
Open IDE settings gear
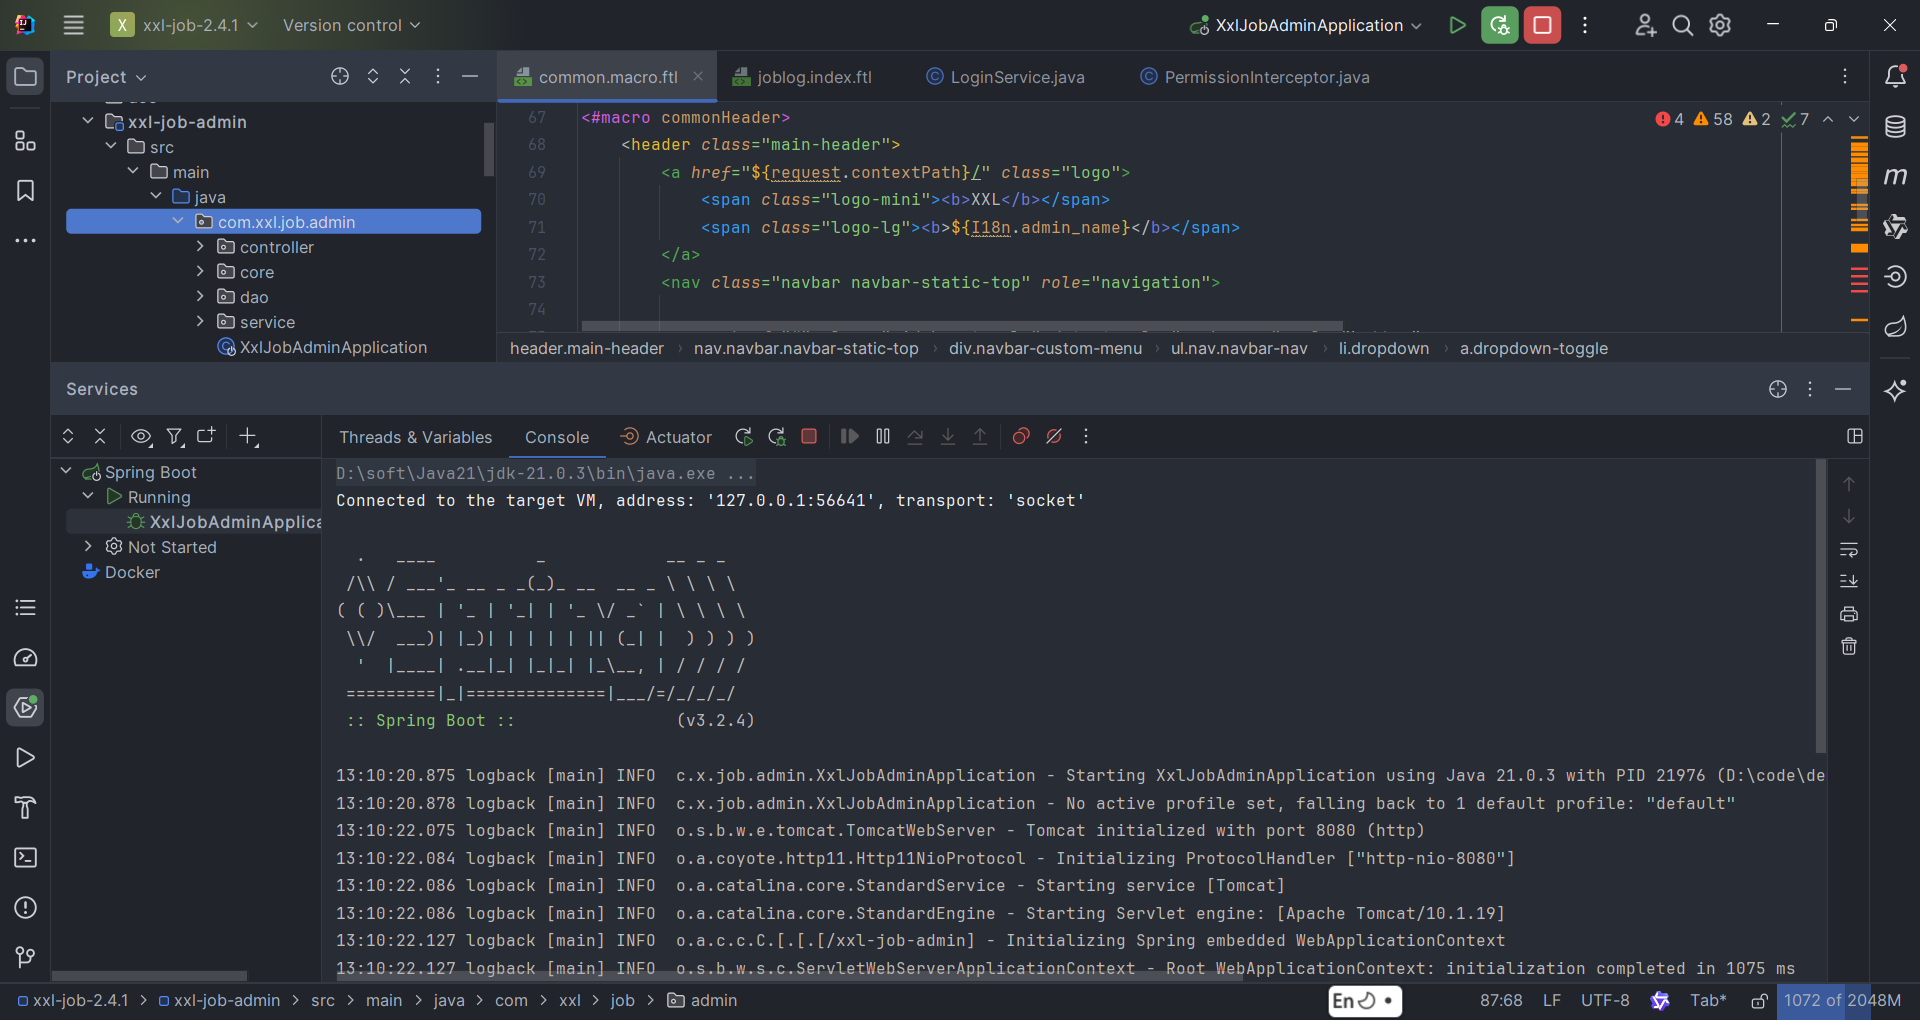(1720, 25)
